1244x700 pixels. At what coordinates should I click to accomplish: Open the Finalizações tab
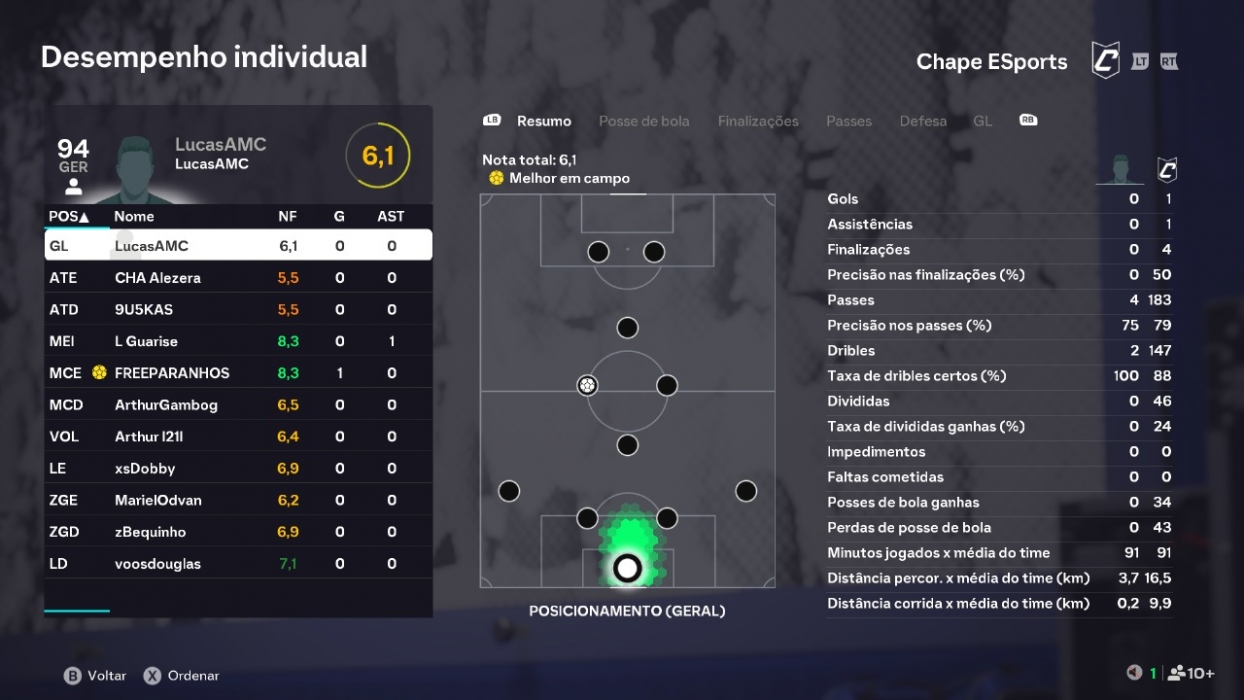click(758, 121)
